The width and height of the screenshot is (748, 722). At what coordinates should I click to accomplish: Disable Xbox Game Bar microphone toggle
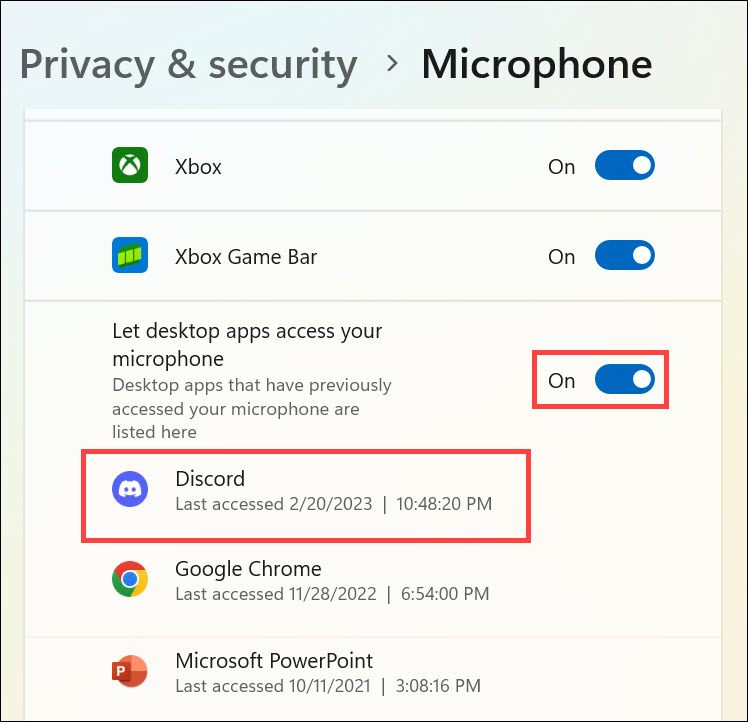click(x=624, y=255)
